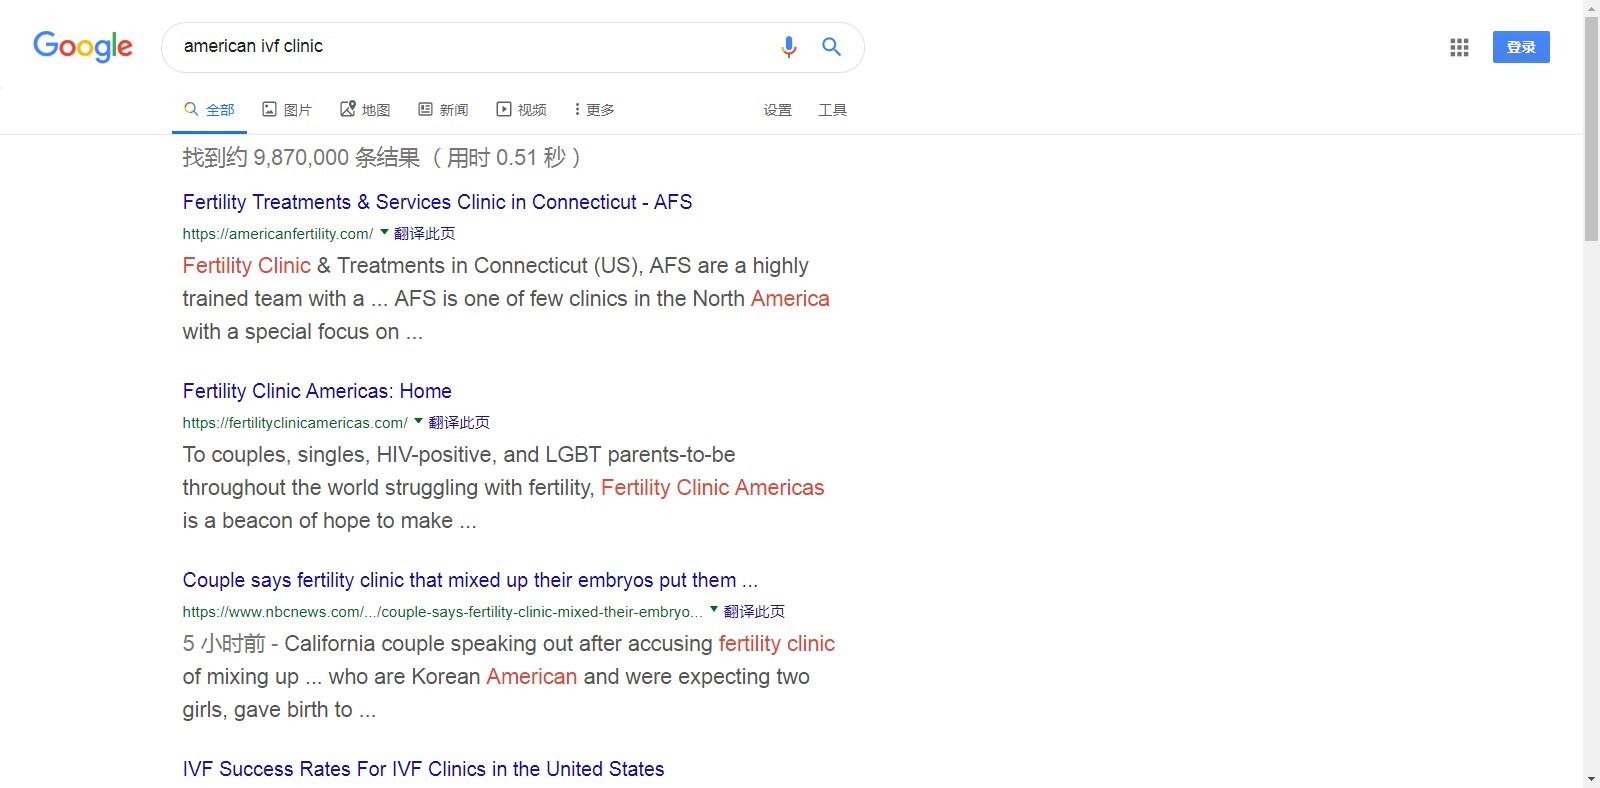Select the 全部 tab
The image size is (1600, 788).
(209, 110)
